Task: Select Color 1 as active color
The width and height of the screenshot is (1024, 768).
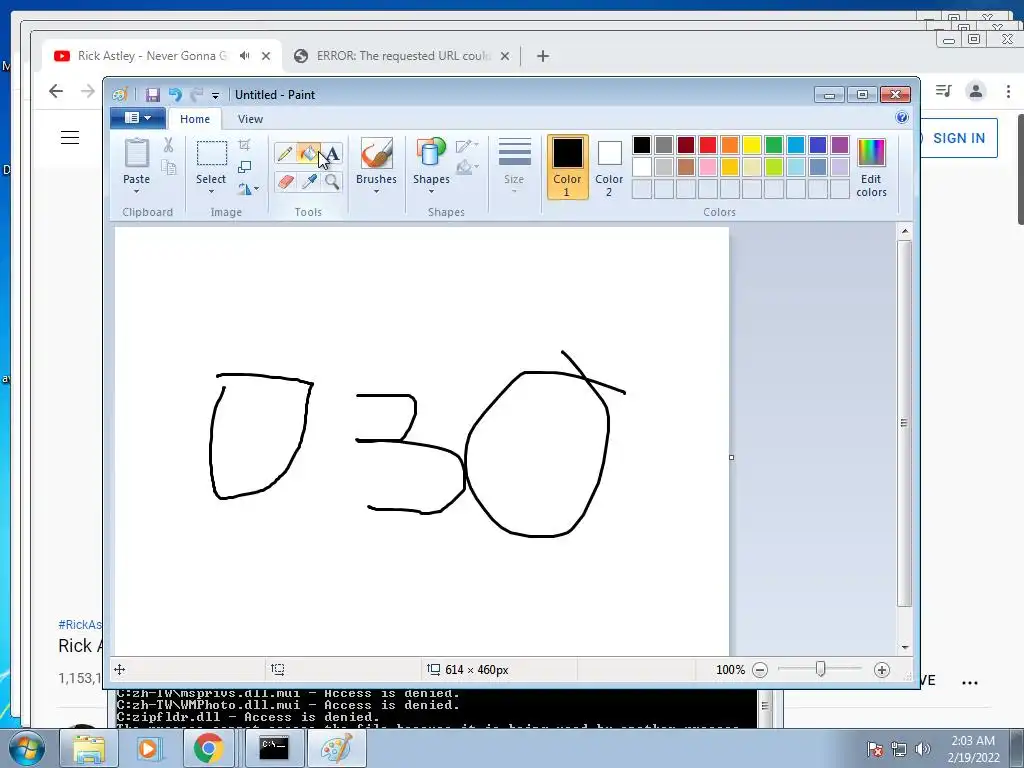Action: pos(568,167)
